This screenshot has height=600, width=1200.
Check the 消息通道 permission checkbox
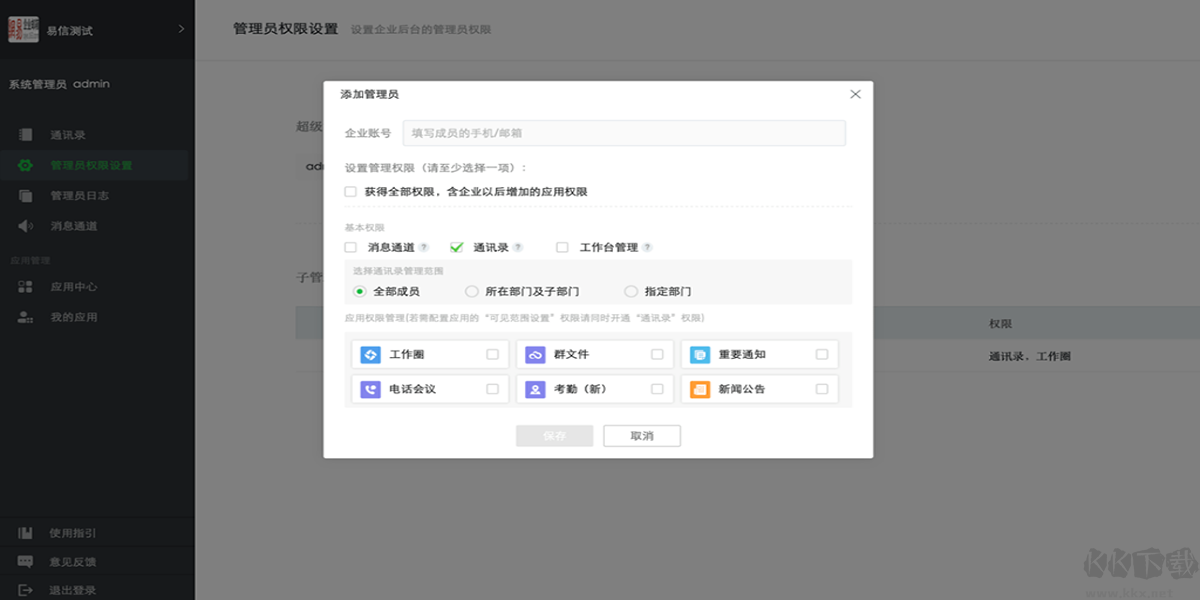[351, 246]
